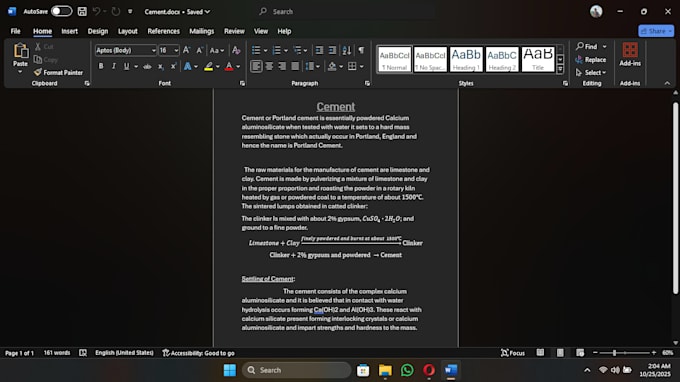680x382 pixels.
Task: Open WhatsApp from the taskbar
Action: 407,370
